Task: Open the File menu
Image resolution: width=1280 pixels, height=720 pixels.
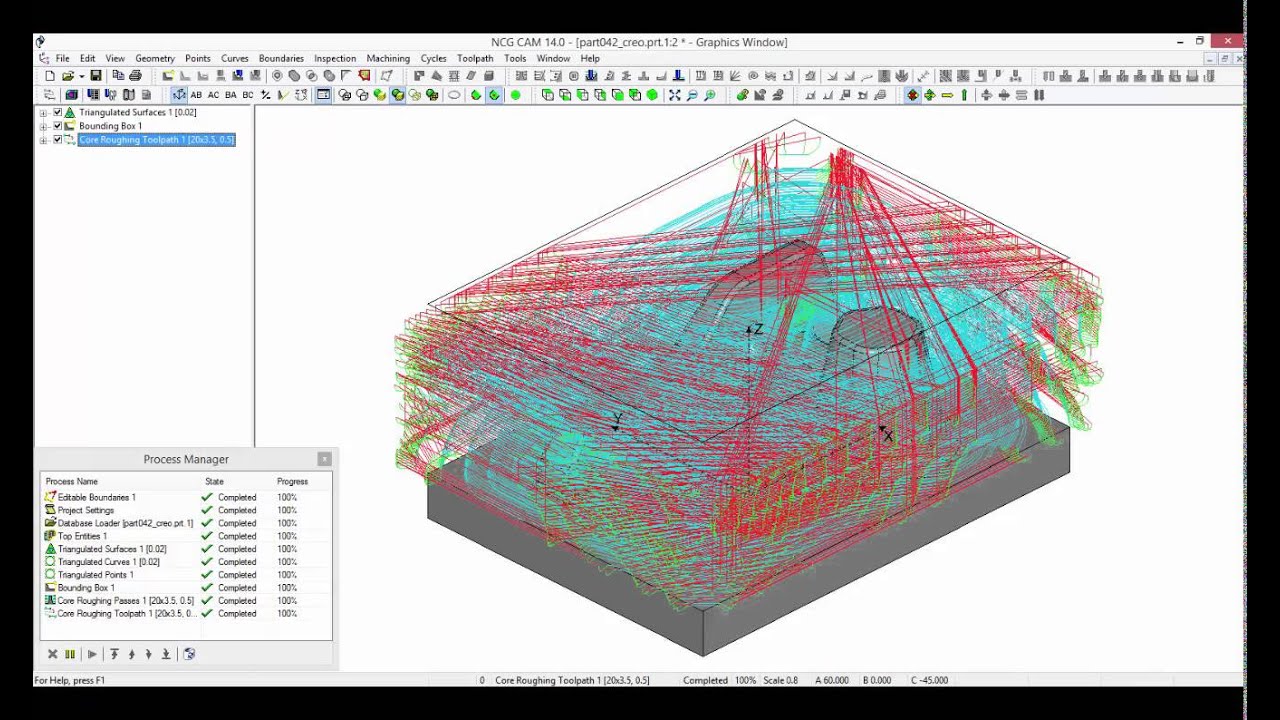Action: pos(62,58)
